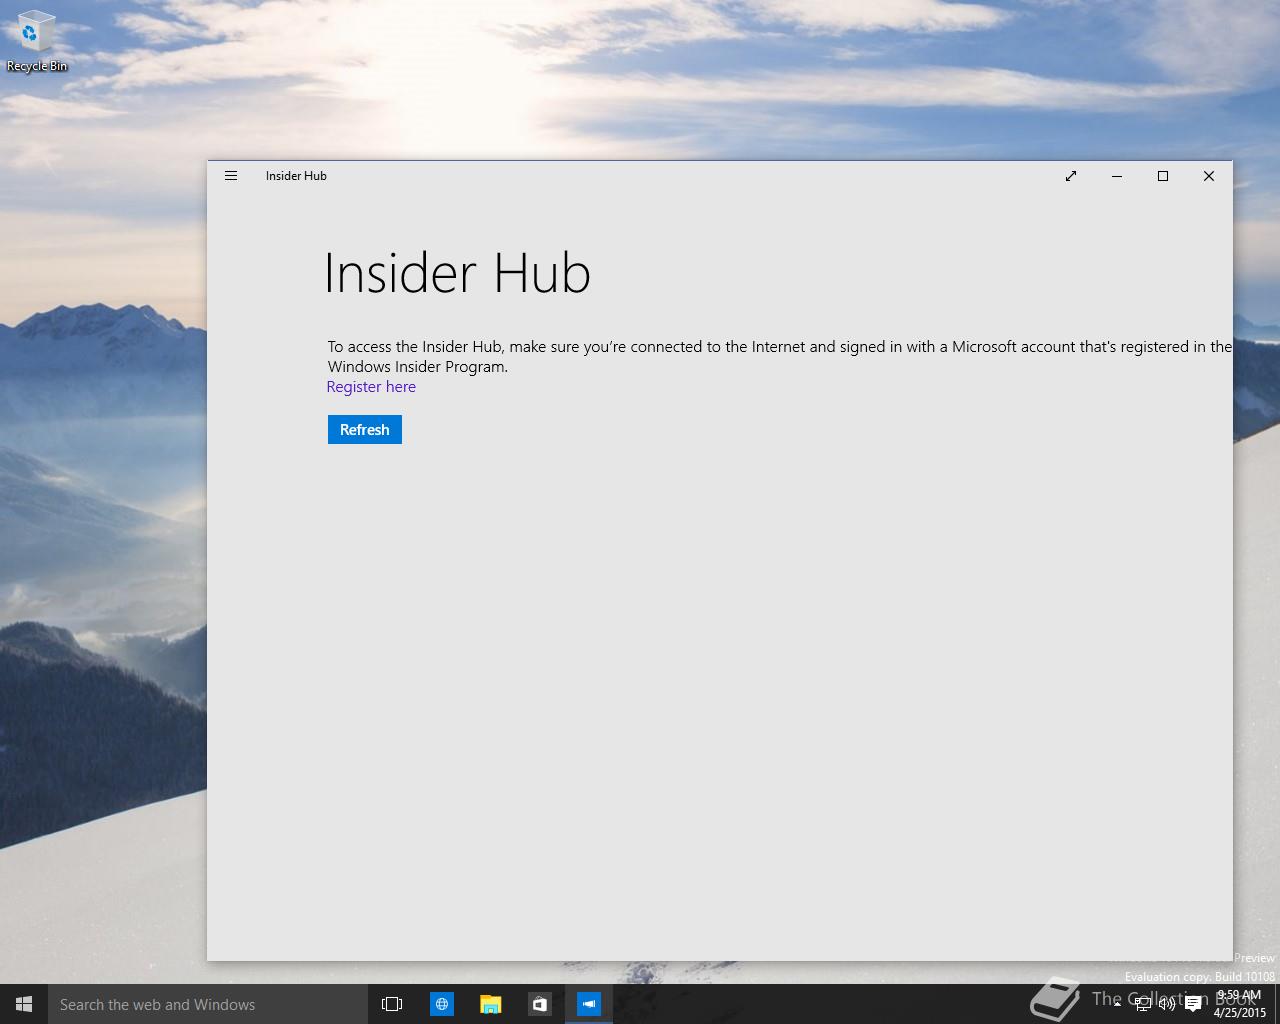The width and height of the screenshot is (1280, 1024).
Task: Show hidden system tray icons
Action: [x=1118, y=1004]
